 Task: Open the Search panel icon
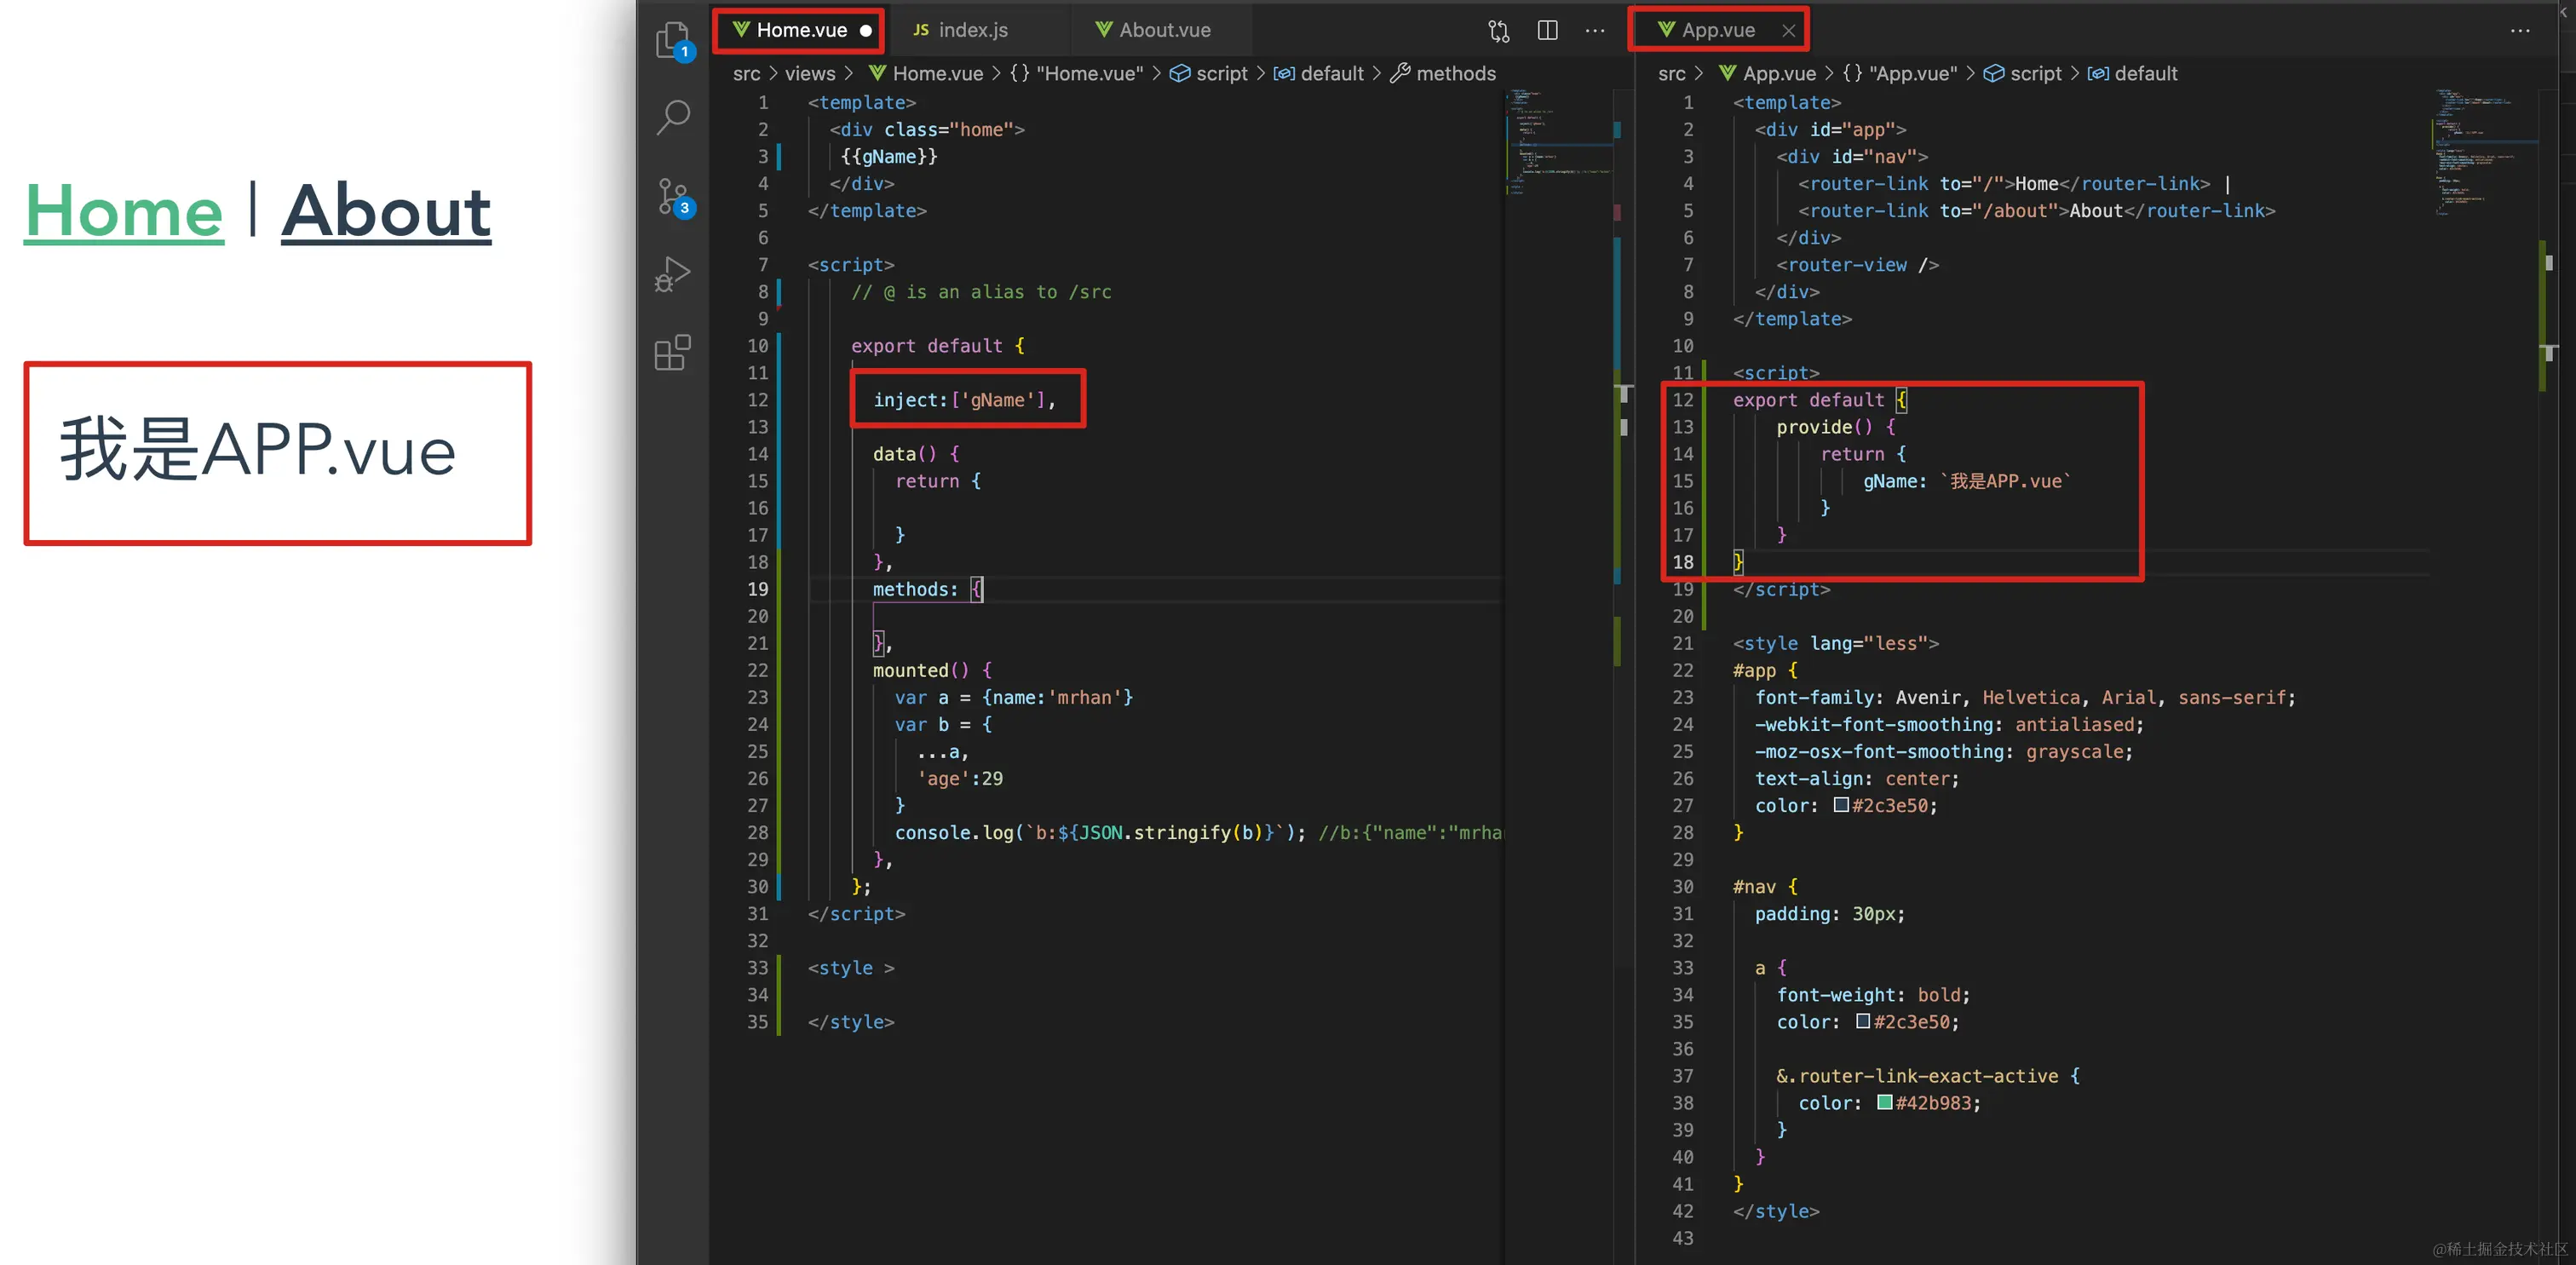point(673,117)
